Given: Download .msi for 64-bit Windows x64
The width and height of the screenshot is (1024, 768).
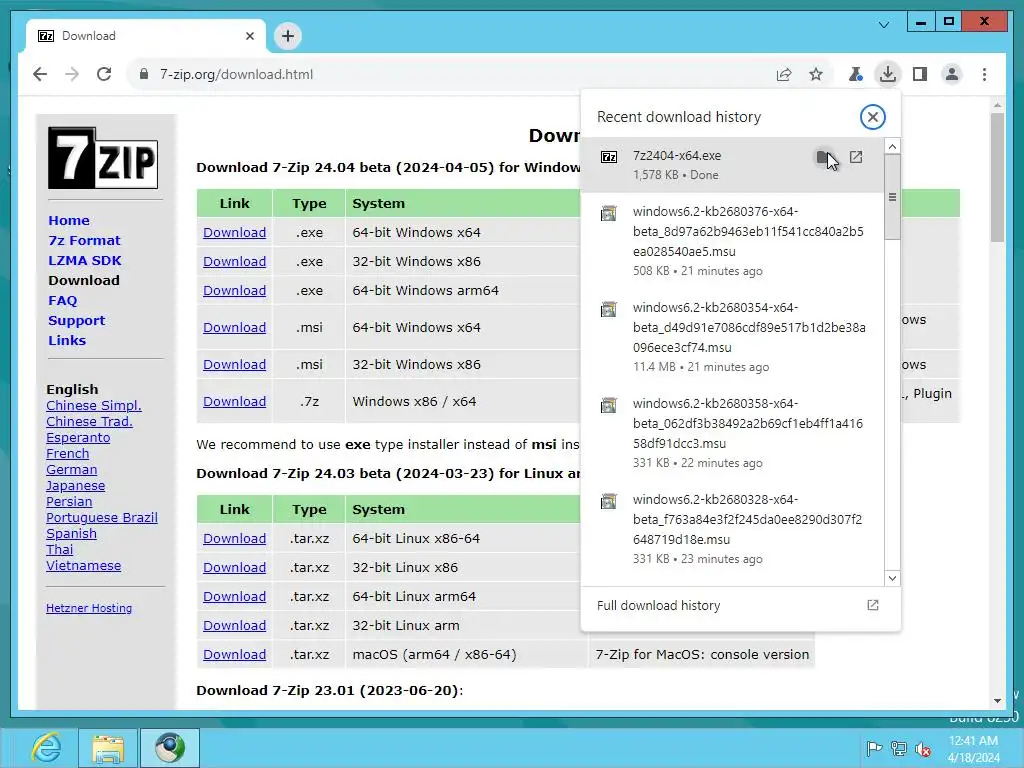Looking at the screenshot, I should (234, 327).
